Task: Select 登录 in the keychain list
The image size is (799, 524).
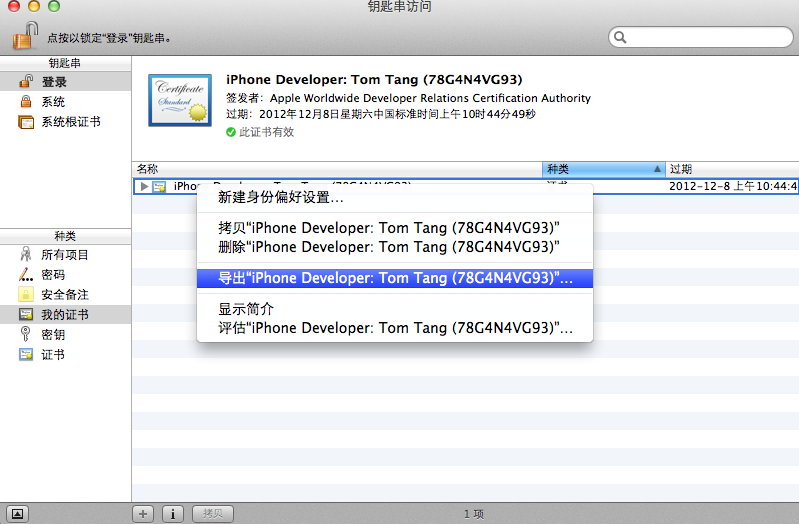Action: pyautogui.click(x=65, y=82)
